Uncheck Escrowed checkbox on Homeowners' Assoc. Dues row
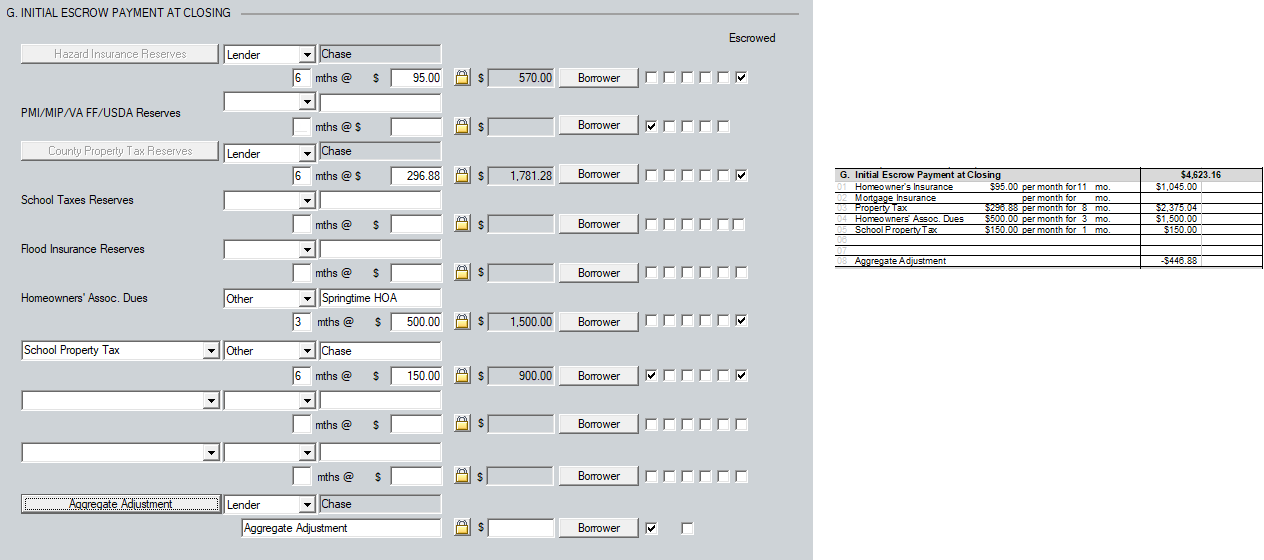 click(x=741, y=322)
